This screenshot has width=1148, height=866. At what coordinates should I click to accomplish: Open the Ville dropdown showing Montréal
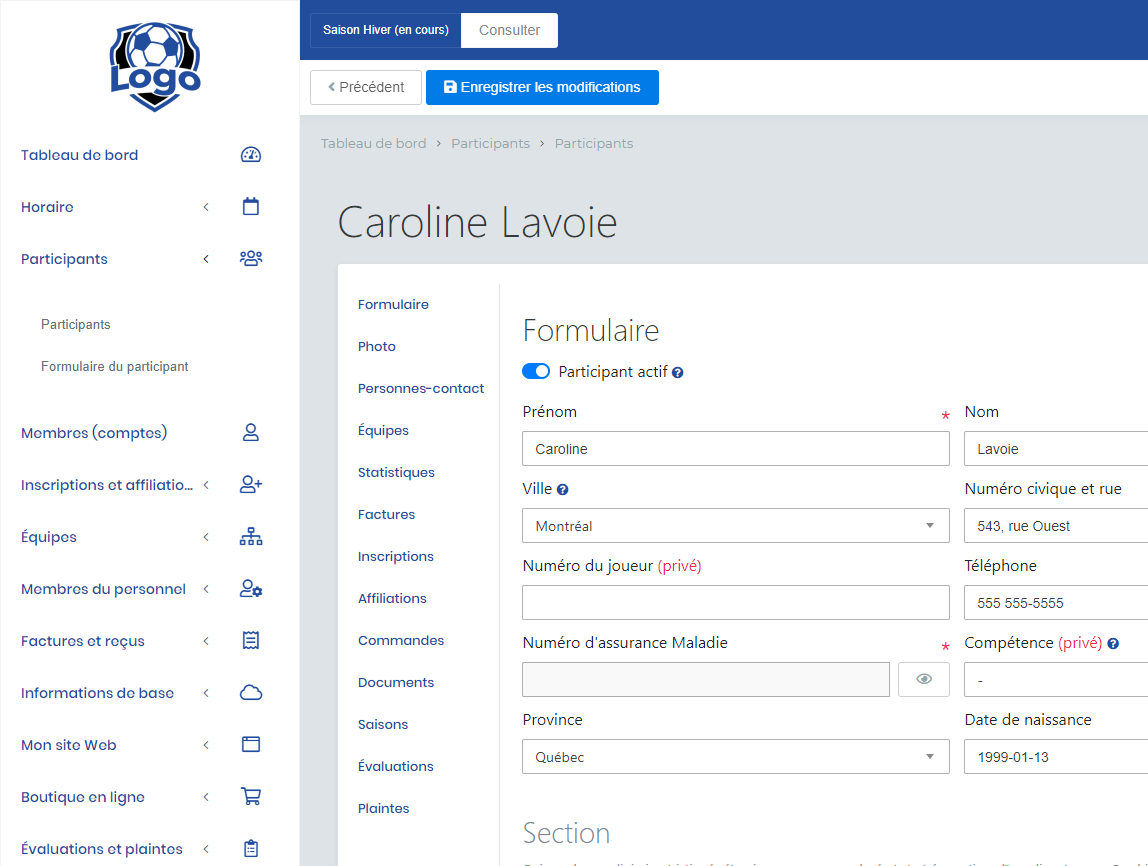(735, 526)
